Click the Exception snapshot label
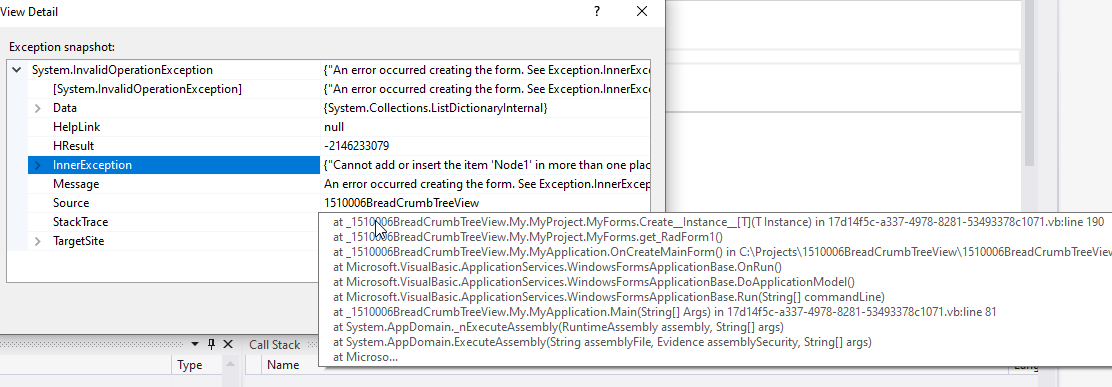Viewport: 1112px width, 387px height. point(62,47)
